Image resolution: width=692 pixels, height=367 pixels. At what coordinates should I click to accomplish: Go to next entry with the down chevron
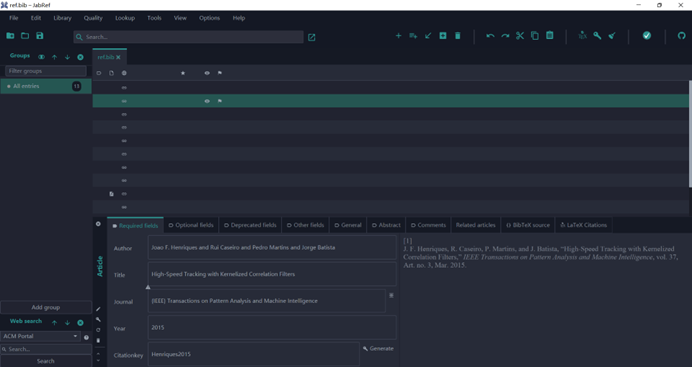98,360
